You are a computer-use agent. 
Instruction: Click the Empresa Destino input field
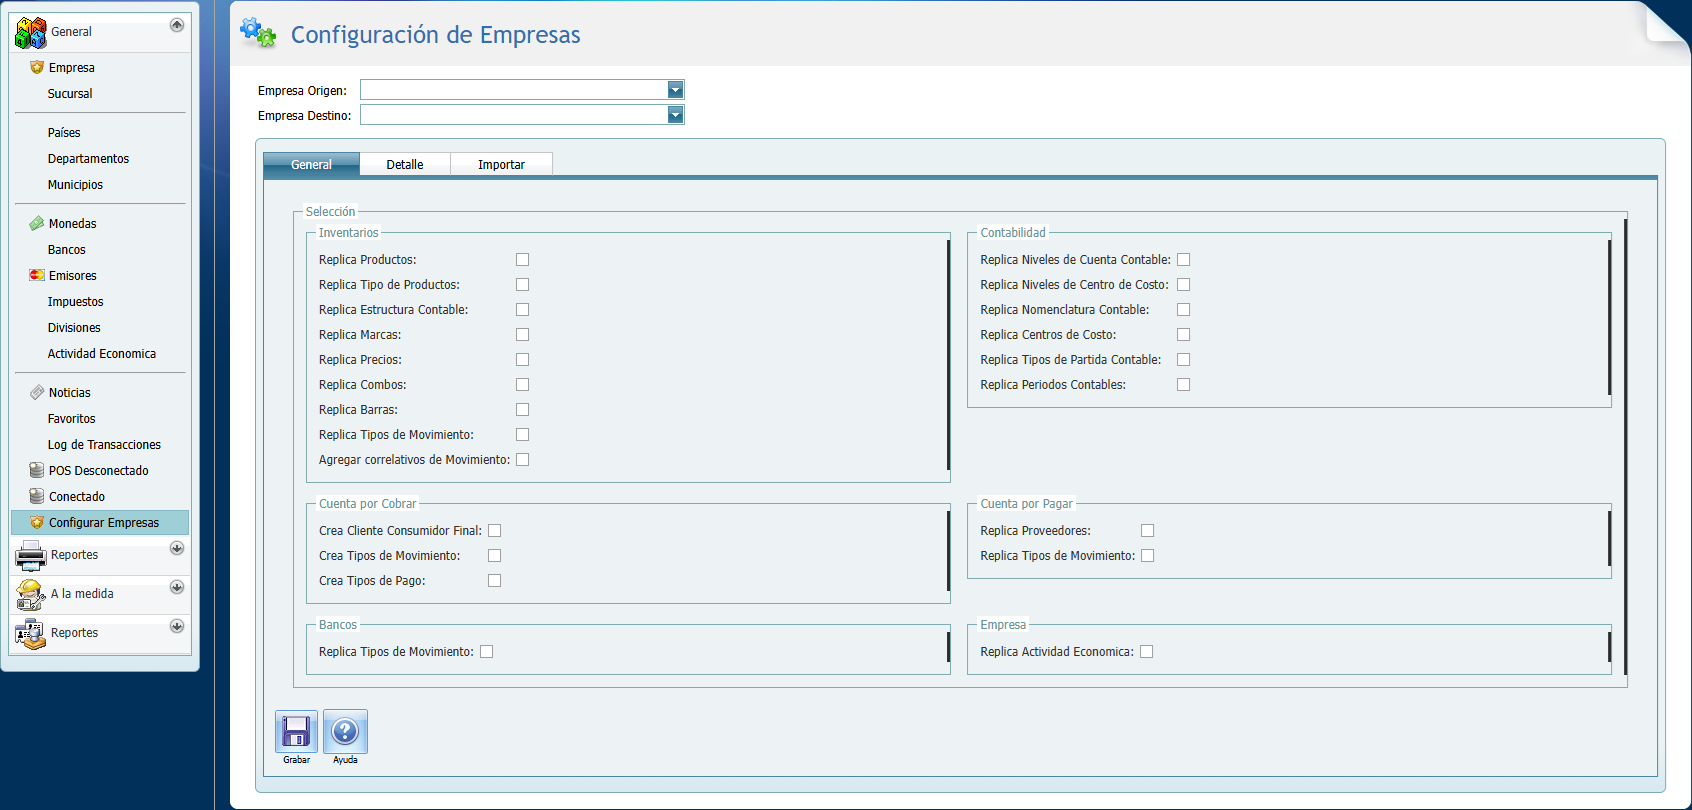tap(514, 115)
